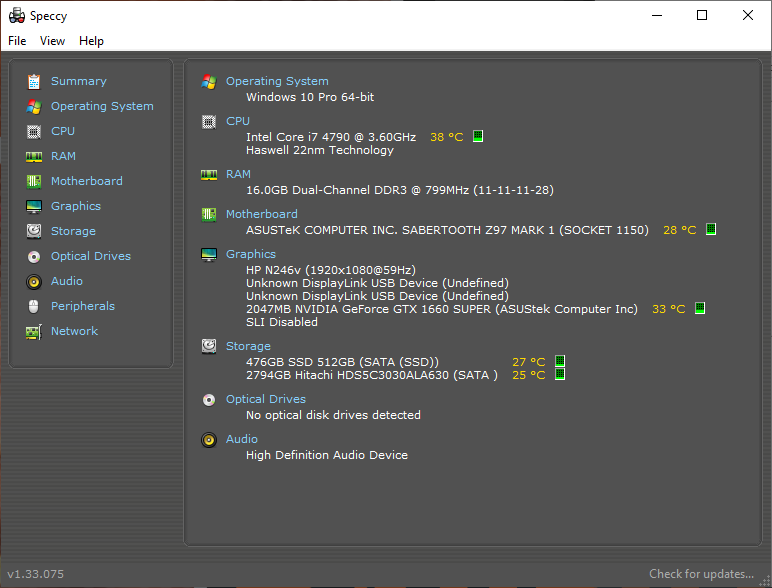
Task: Click the window resize grip at corner
Action: click(x=766, y=582)
